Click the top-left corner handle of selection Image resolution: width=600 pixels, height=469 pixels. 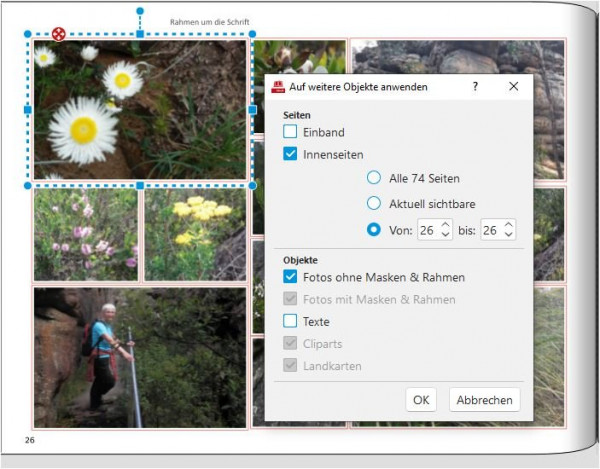[28, 34]
